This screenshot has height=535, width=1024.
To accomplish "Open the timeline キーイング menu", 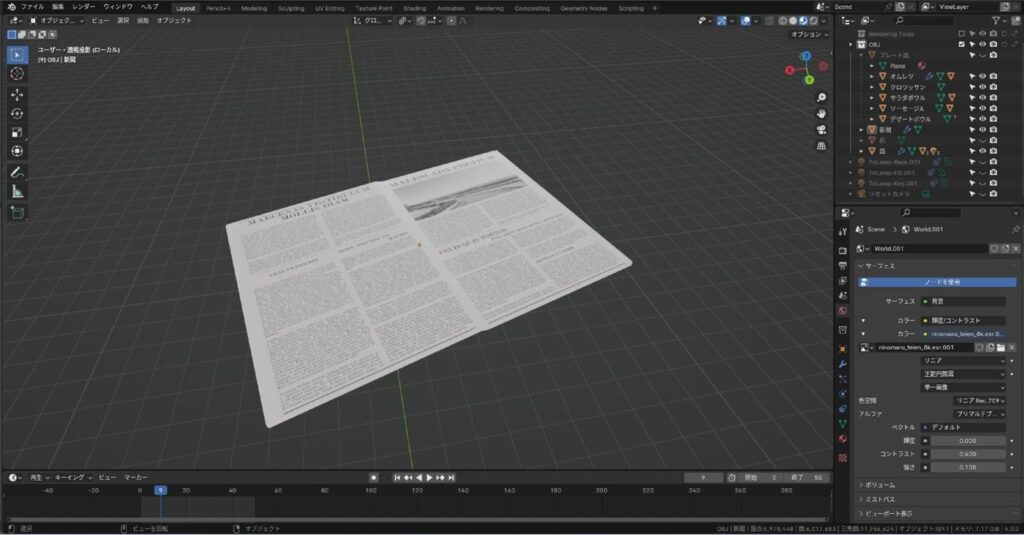I will (72, 478).
